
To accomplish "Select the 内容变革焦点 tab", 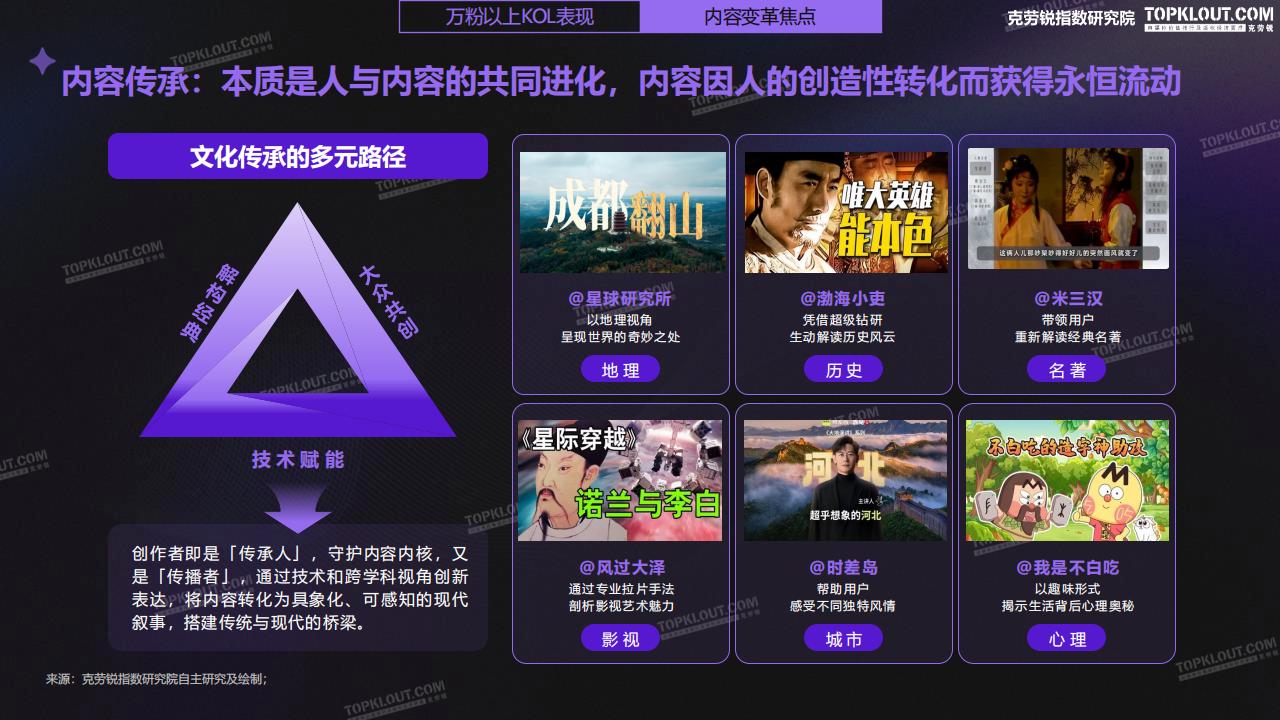I will point(761,17).
